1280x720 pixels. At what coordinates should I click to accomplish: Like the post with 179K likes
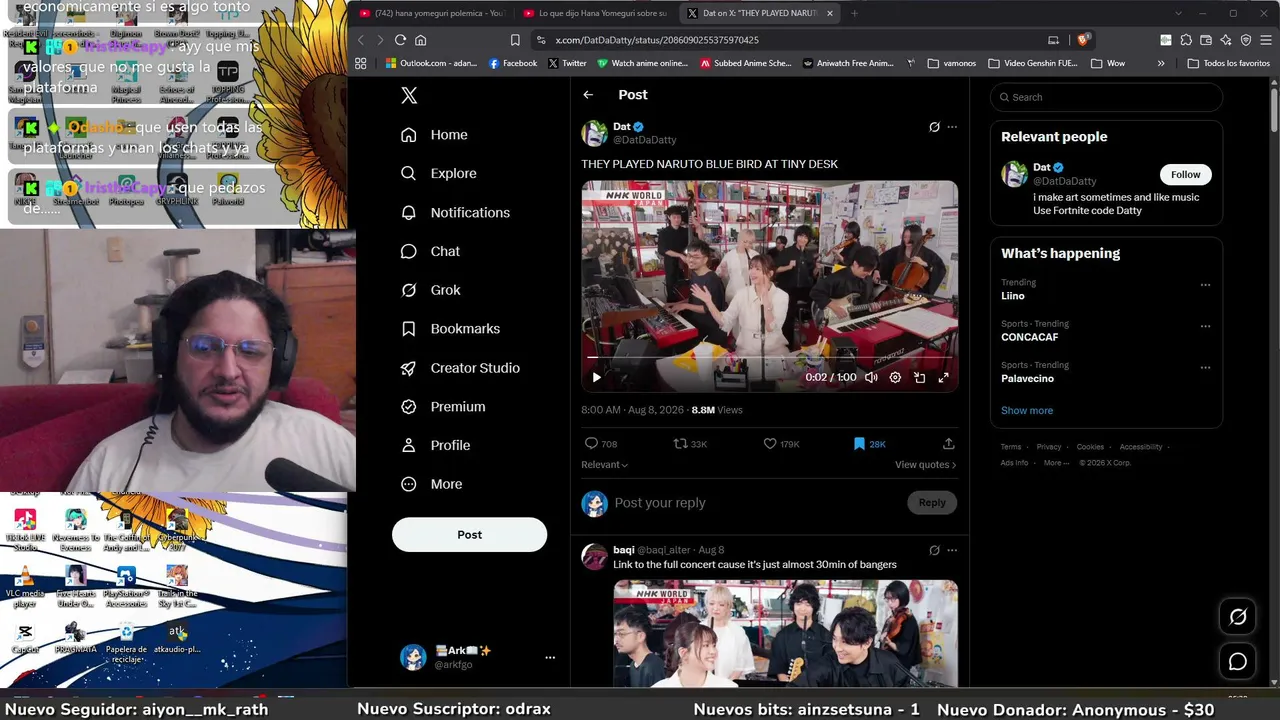pos(770,443)
